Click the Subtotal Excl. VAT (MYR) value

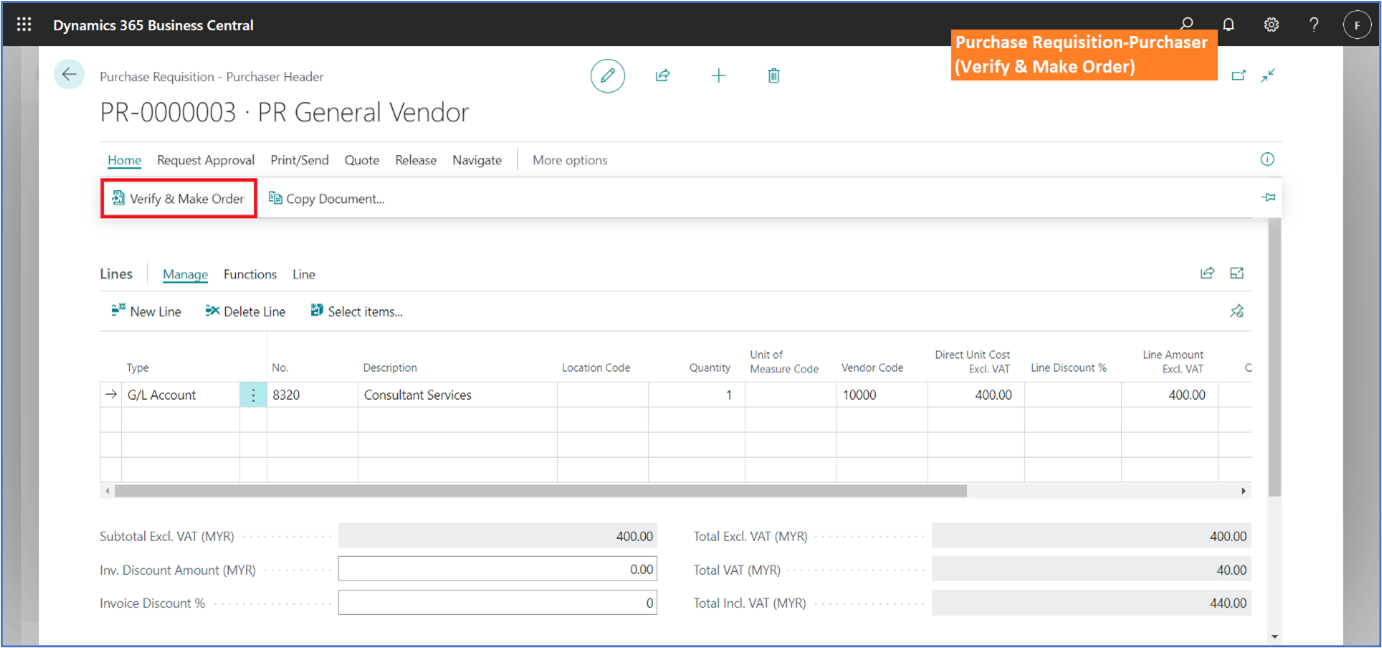coord(497,536)
